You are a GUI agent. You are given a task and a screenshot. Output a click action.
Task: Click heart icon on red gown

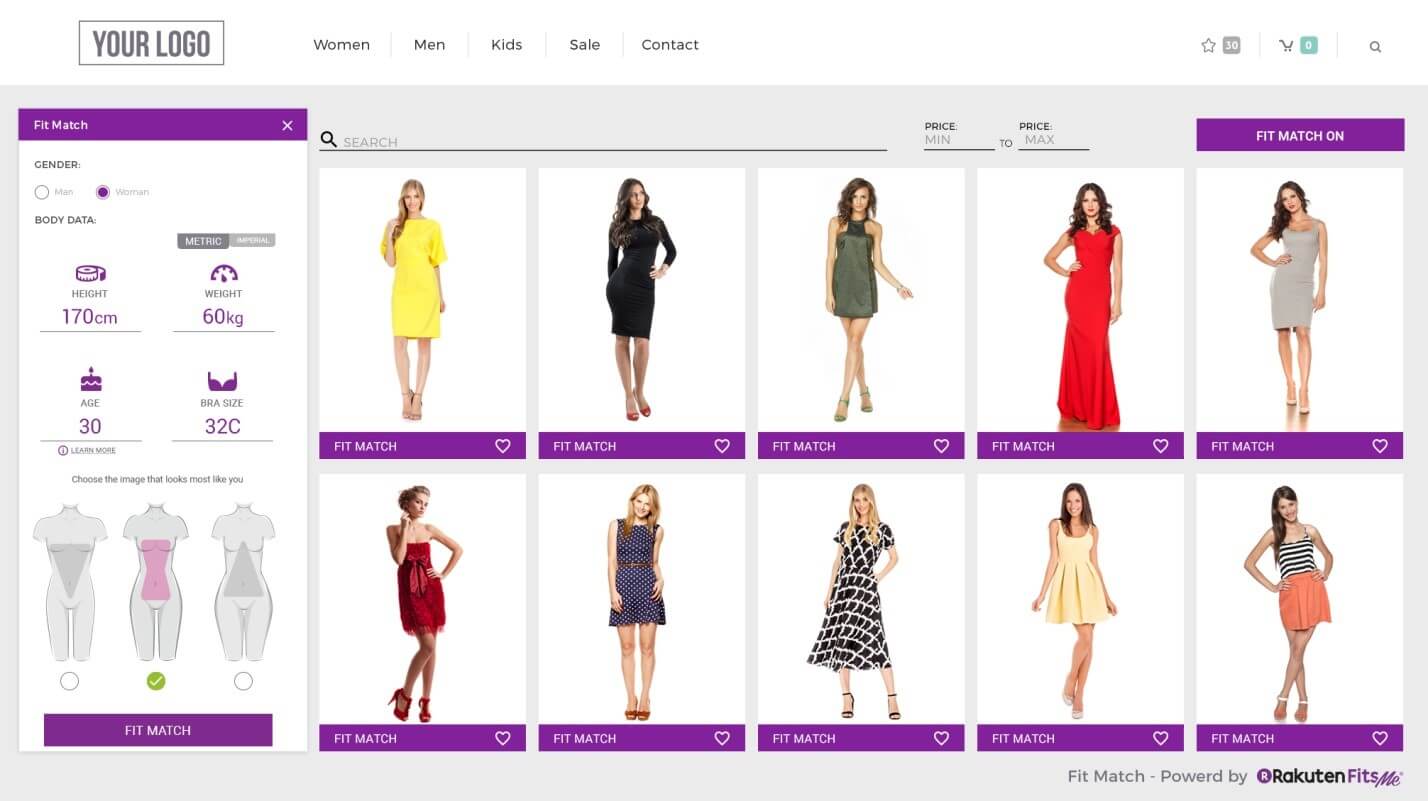pos(1160,446)
